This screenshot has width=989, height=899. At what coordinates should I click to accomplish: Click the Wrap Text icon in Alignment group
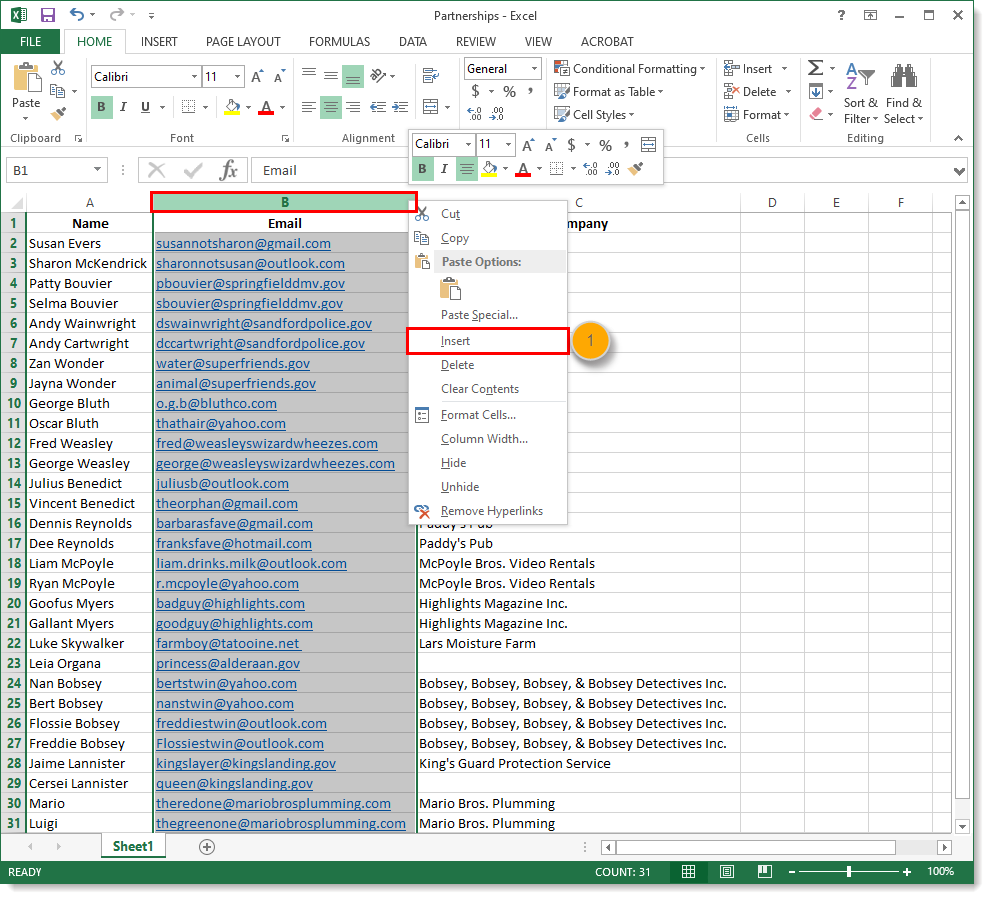click(x=431, y=76)
